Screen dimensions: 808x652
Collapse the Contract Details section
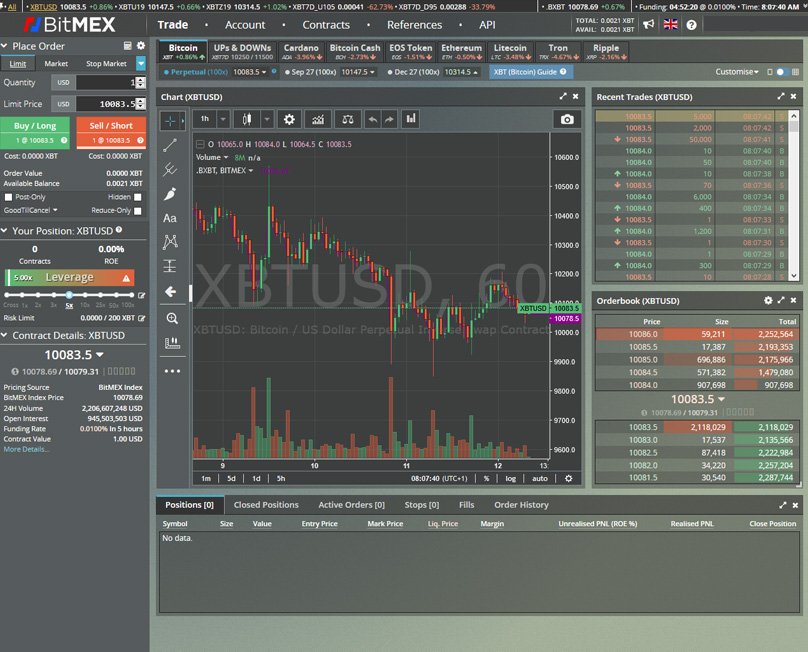pos(5,335)
